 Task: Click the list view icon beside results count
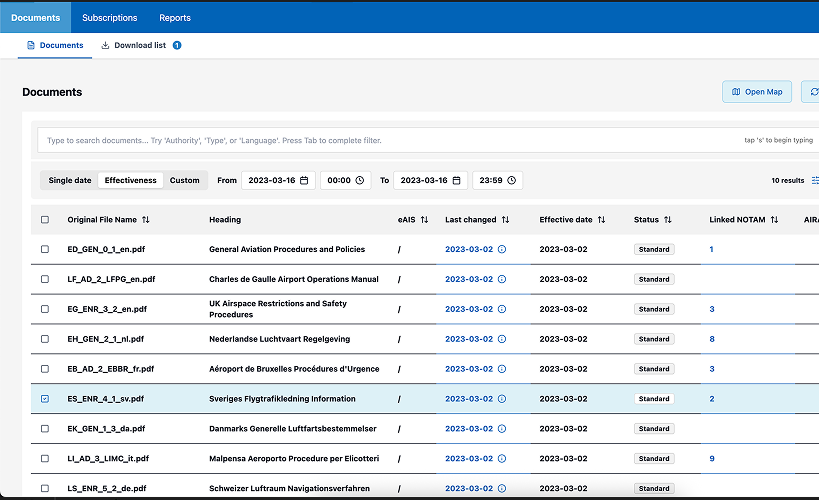tap(814, 181)
